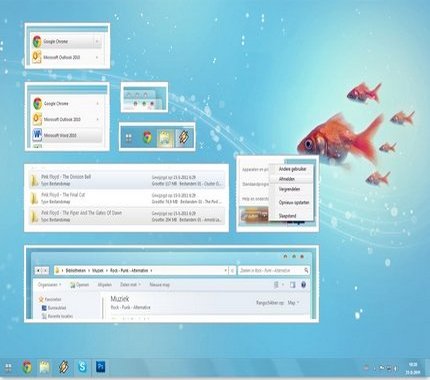The height and width of the screenshot is (380, 430).
Task: Open the view options dropdown arrow
Action: click(283, 285)
